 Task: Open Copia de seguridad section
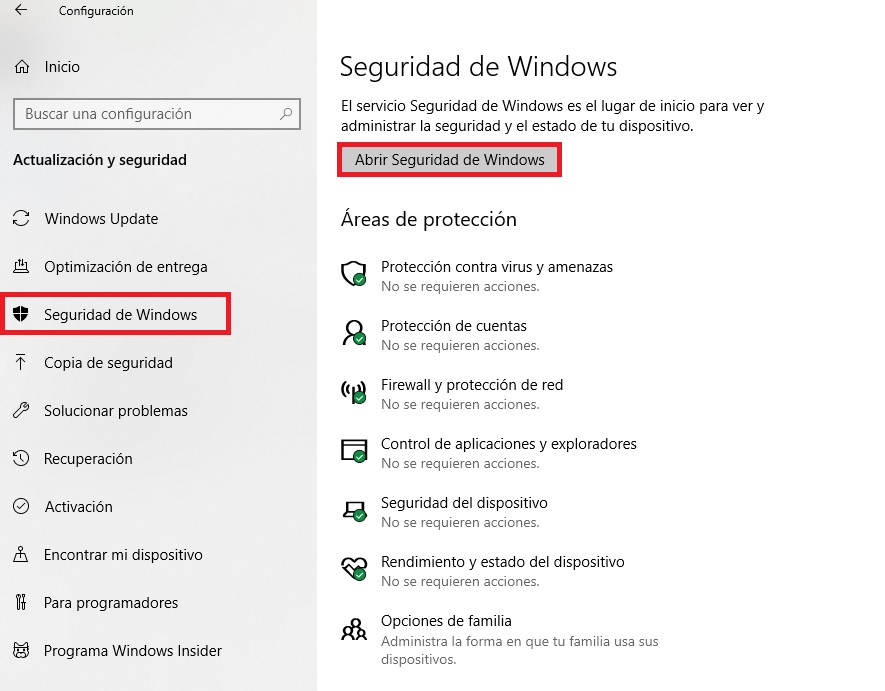point(108,362)
